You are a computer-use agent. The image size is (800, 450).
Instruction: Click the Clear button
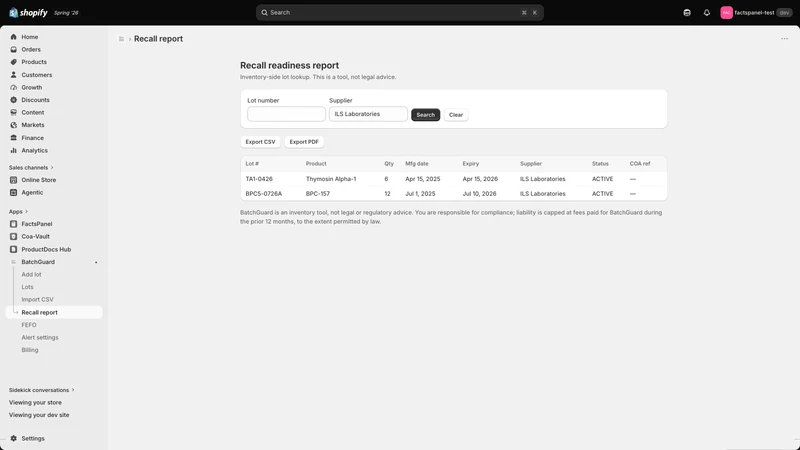click(x=456, y=115)
